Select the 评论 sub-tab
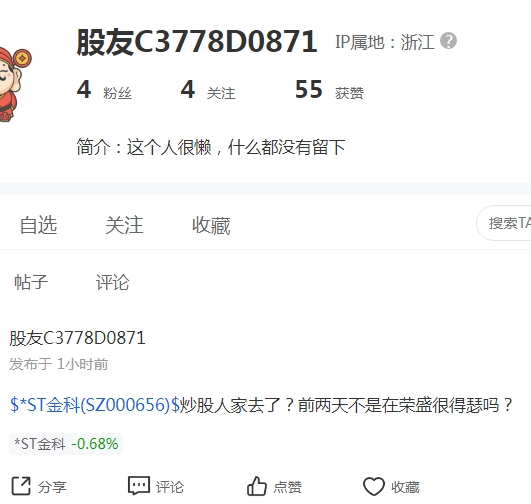 [112, 282]
